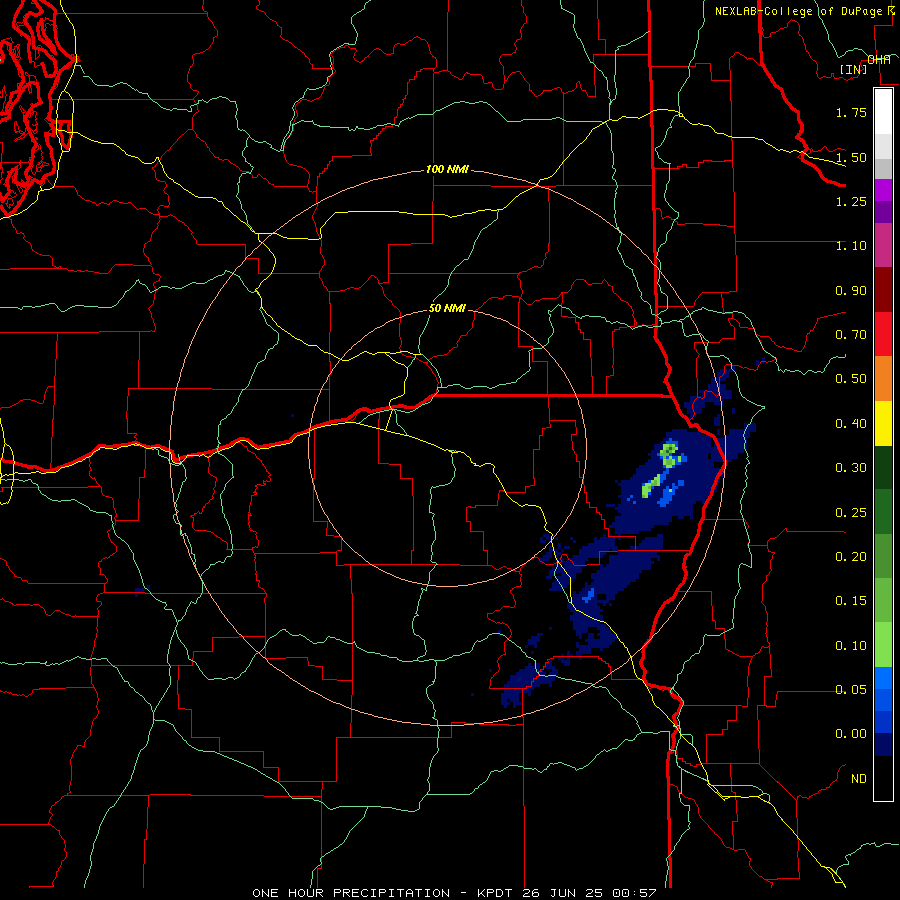Click the "50 NMI" range ring label
Image resolution: width=900 pixels, height=900 pixels.
click(x=447, y=308)
